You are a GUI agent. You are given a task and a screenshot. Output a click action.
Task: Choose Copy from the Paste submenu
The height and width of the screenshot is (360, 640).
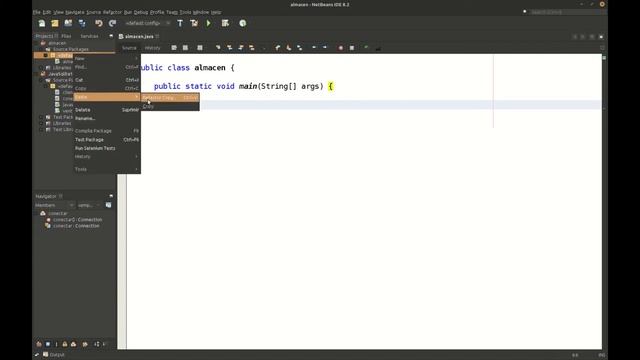pyautogui.click(x=170, y=106)
